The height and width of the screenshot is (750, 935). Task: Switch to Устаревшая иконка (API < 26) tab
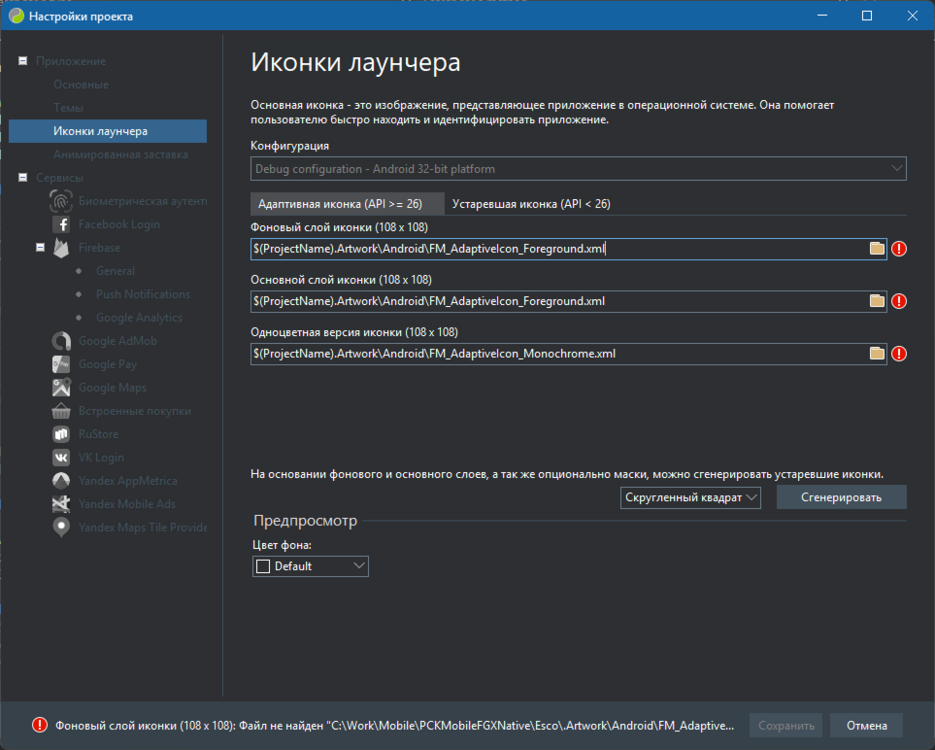point(531,204)
